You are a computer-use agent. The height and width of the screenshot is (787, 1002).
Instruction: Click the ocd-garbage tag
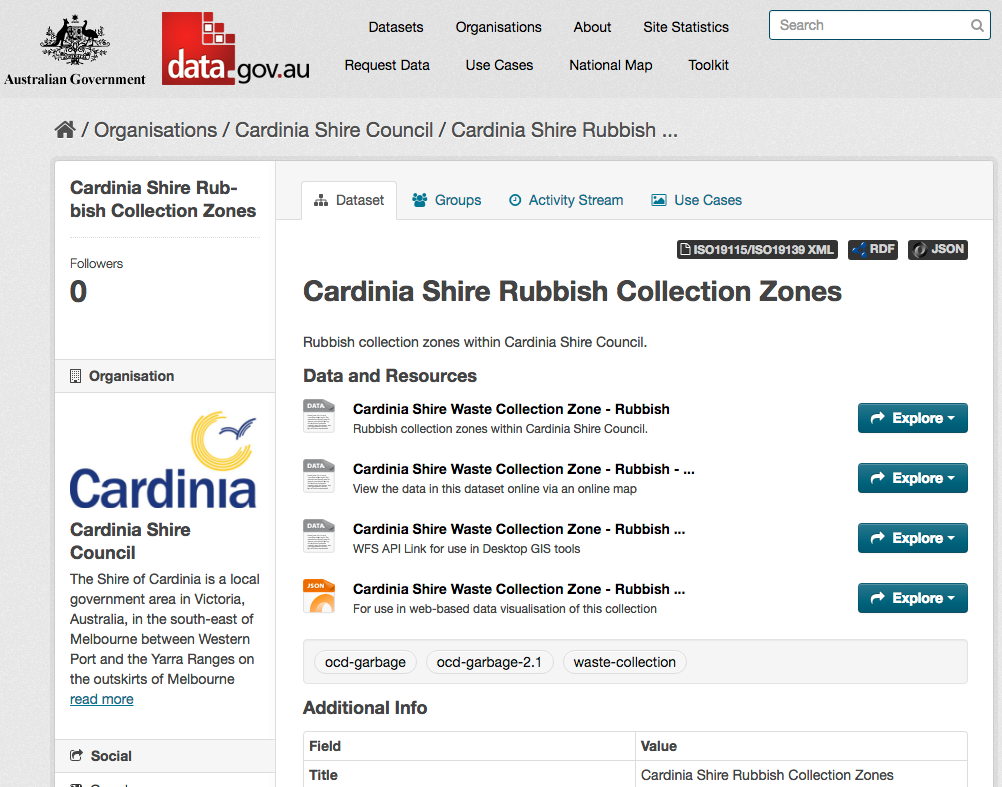coord(365,662)
